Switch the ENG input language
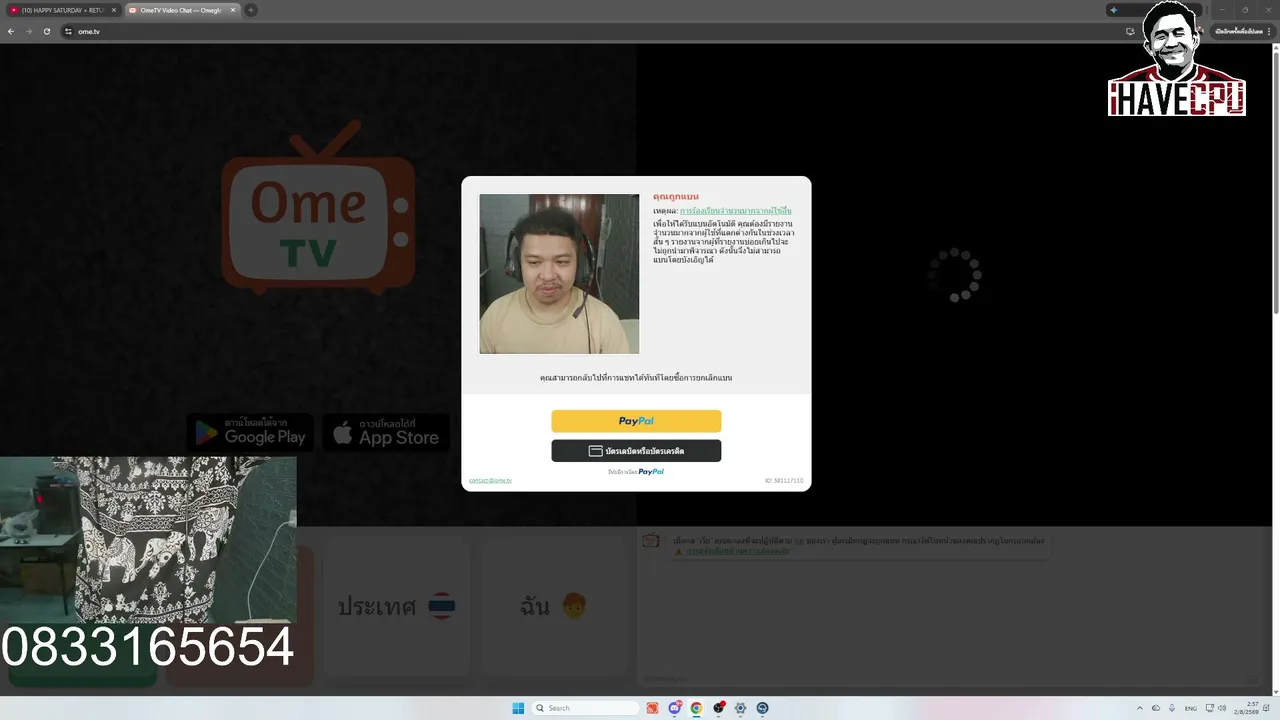The height and width of the screenshot is (720, 1280). [x=1191, y=708]
